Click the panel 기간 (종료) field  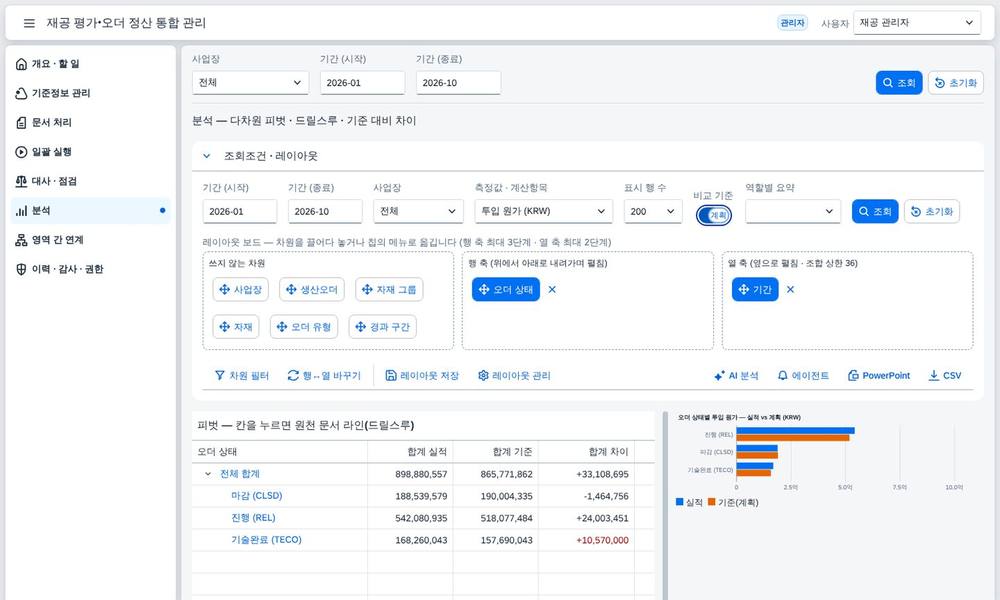325,212
